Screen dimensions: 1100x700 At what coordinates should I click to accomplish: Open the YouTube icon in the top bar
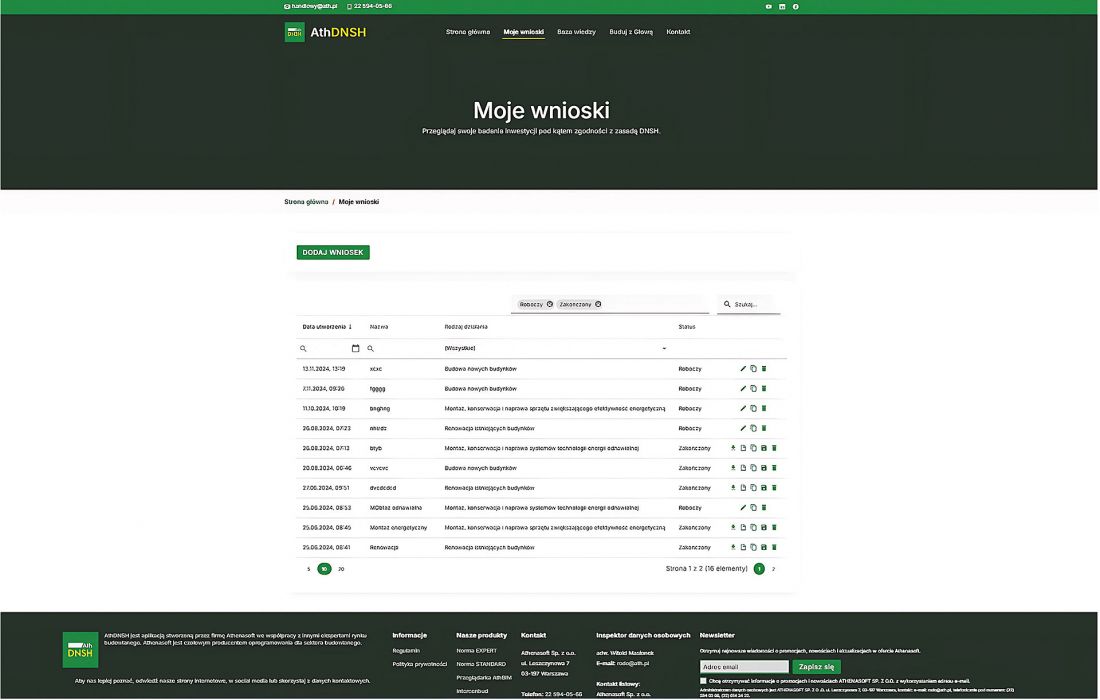769,6
